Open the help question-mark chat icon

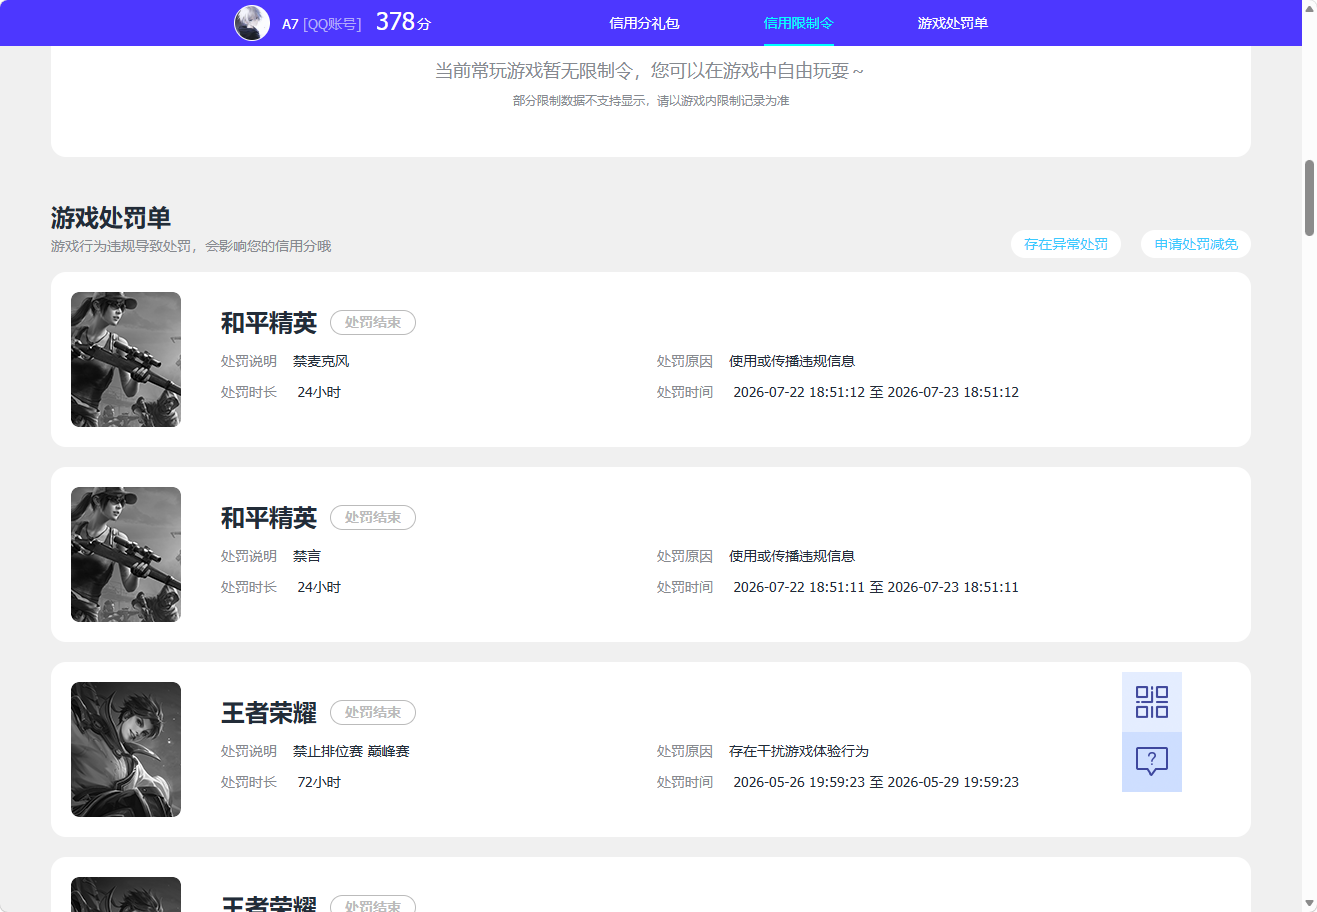pyautogui.click(x=1152, y=762)
